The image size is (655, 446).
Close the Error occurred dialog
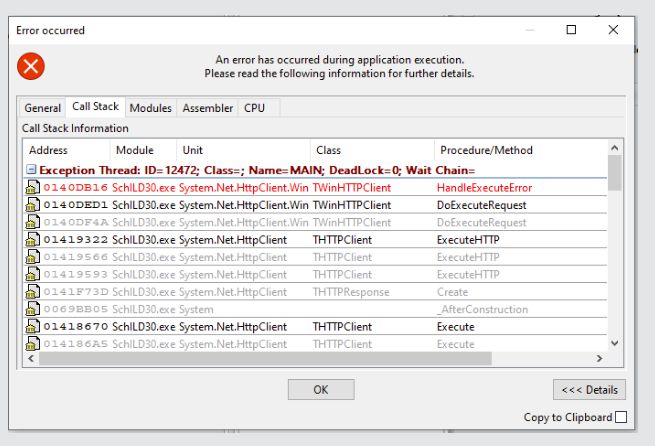[613, 30]
